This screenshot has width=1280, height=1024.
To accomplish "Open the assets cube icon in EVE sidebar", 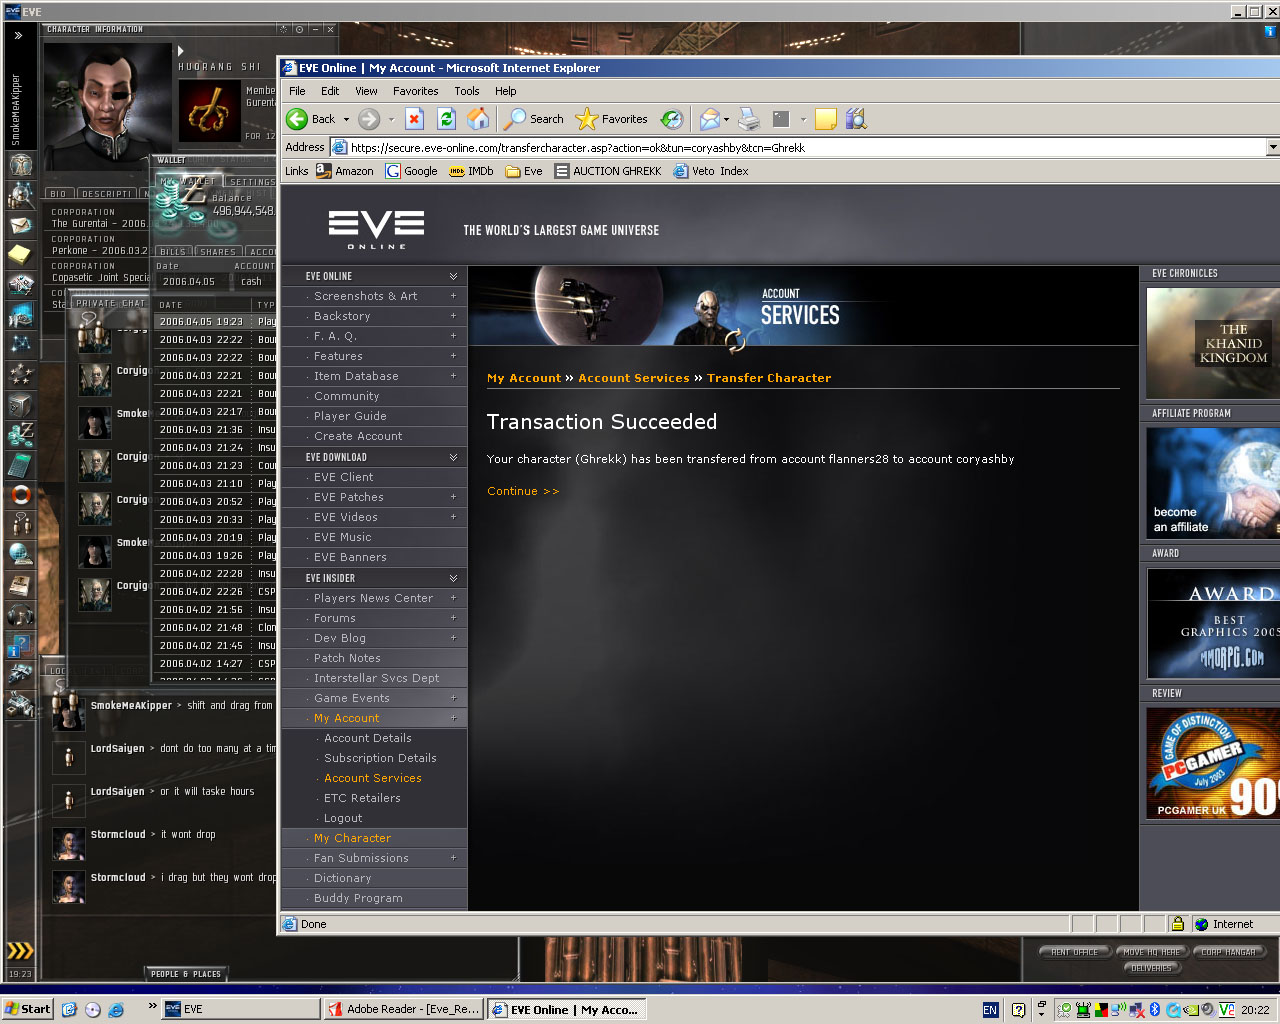I will click(x=20, y=405).
